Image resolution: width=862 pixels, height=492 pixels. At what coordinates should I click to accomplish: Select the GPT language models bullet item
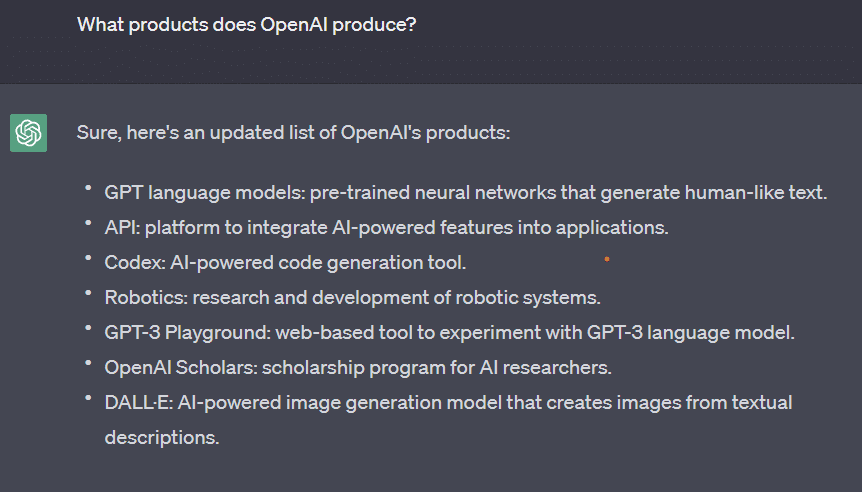click(466, 192)
